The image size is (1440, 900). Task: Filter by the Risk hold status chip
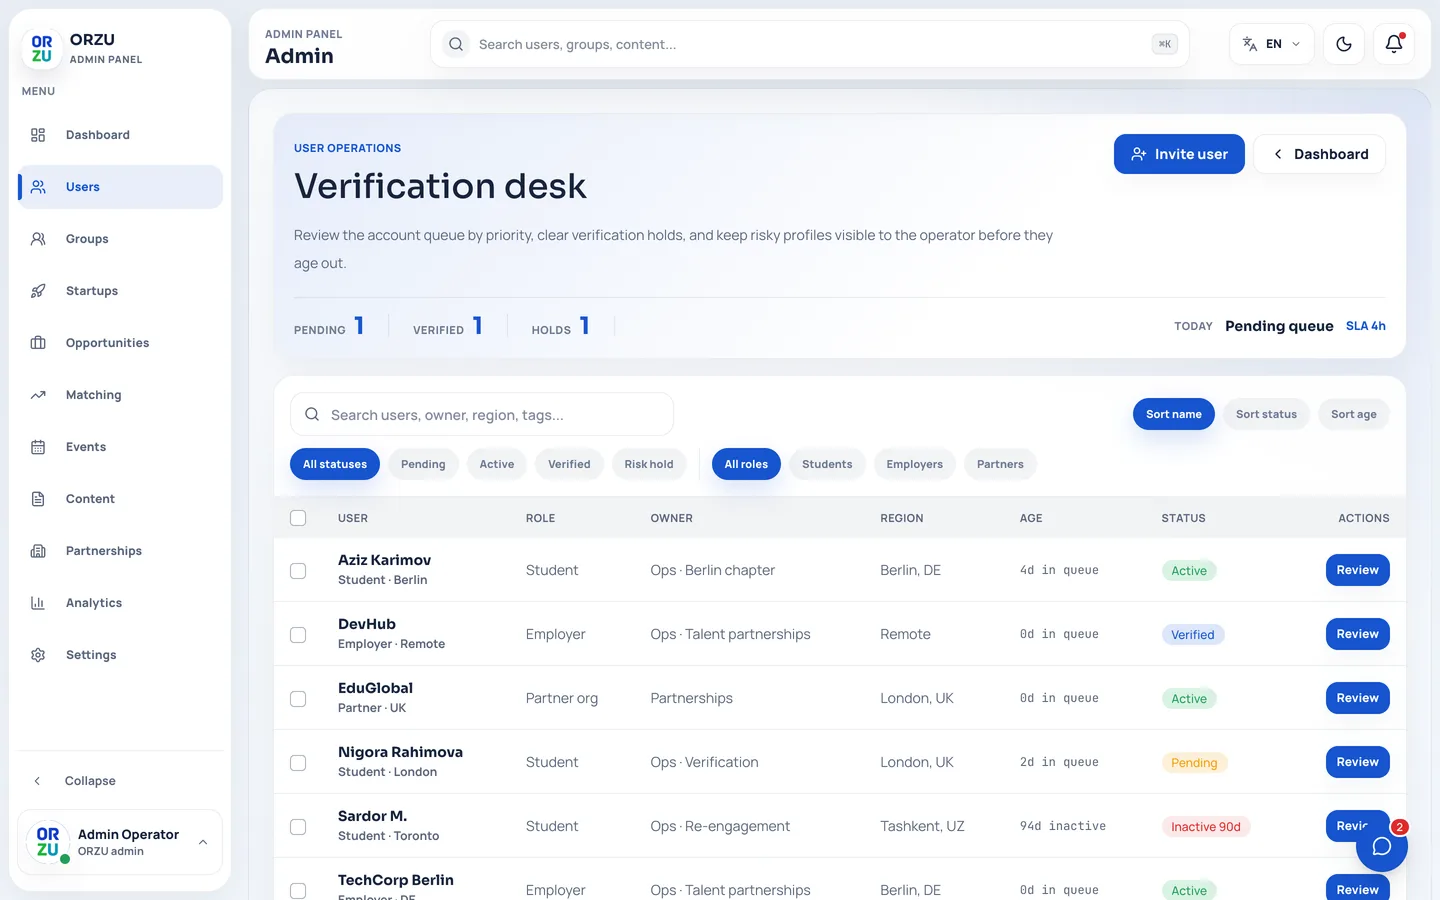(649, 464)
